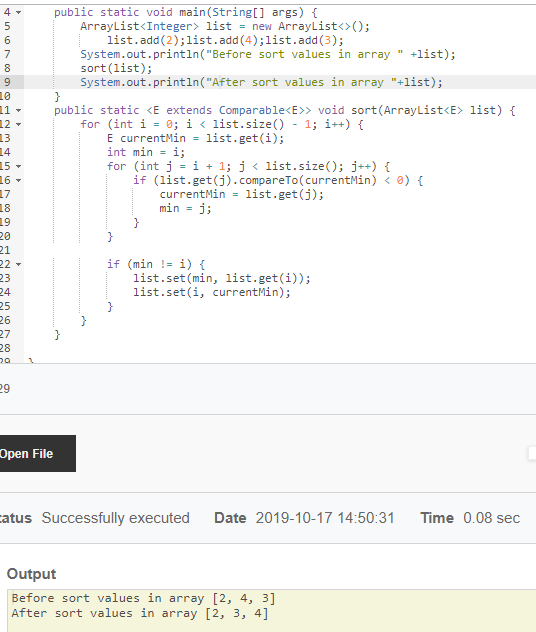Image resolution: width=536 pixels, height=632 pixels.
Task: Click the 'Before sort values' output line
Action: 143,598
